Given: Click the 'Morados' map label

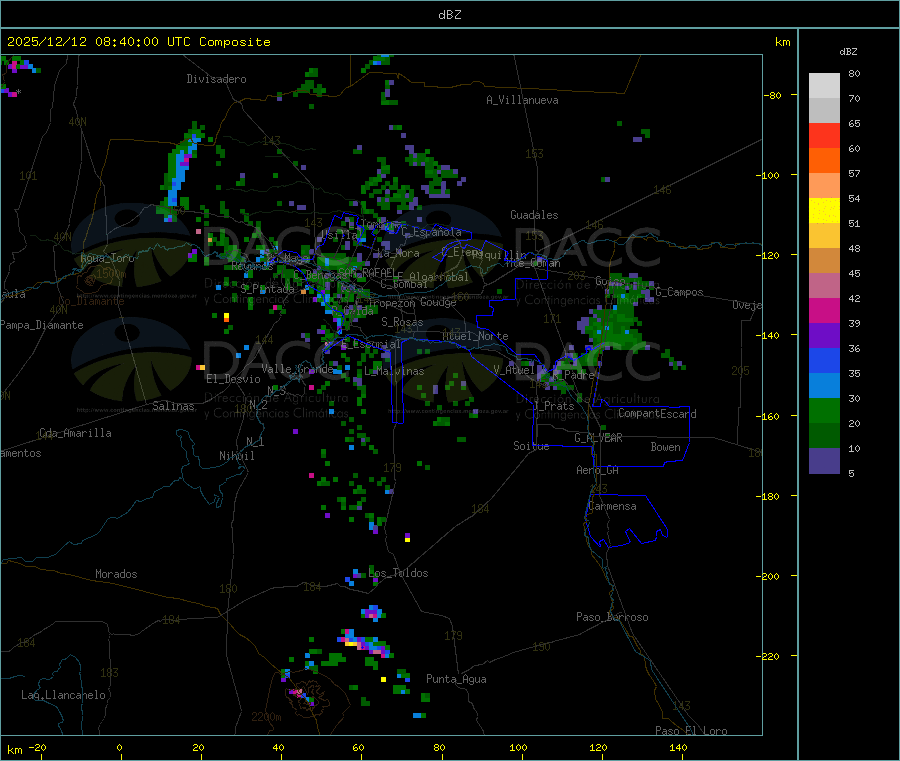Looking at the screenshot, I should tap(116, 574).
